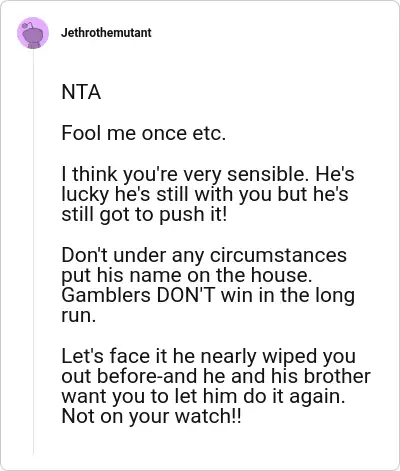Click the 'still got to push it!' line

pyautogui.click(x=144, y=214)
